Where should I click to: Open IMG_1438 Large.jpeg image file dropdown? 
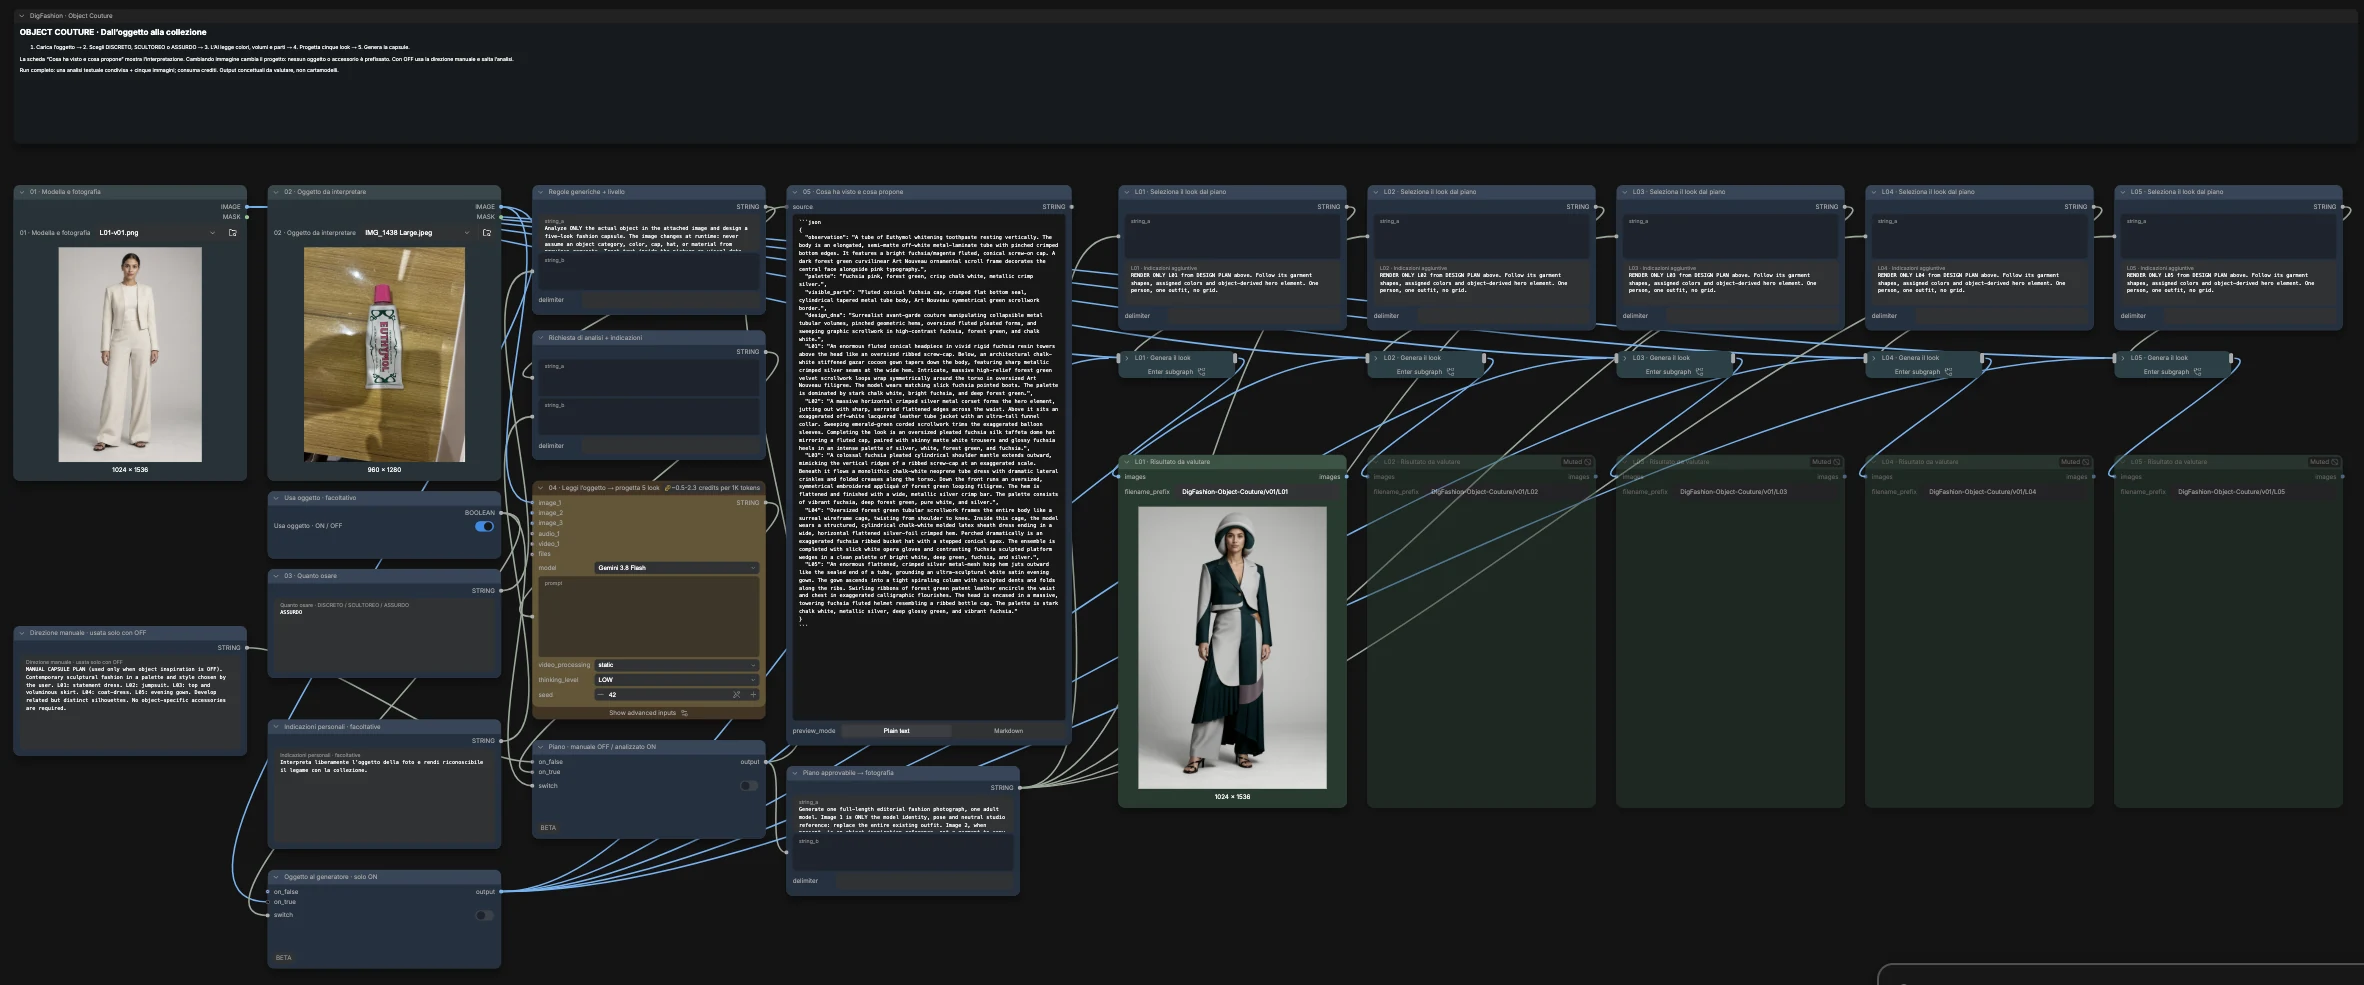pos(416,233)
